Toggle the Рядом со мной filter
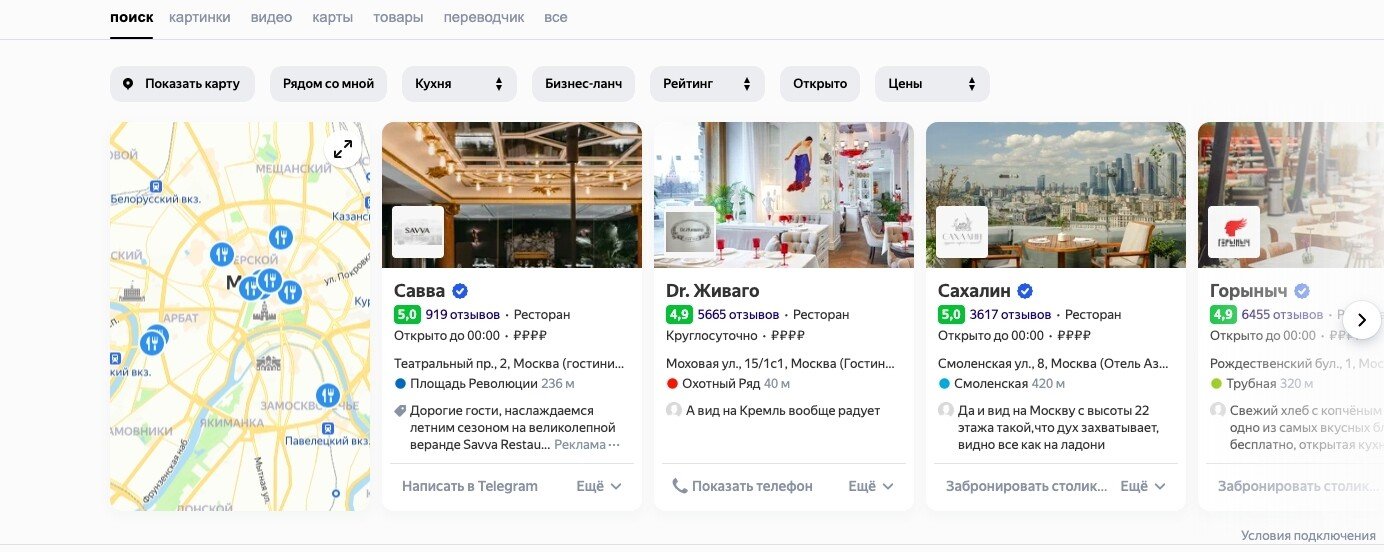This screenshot has width=1384, height=552. 328,84
